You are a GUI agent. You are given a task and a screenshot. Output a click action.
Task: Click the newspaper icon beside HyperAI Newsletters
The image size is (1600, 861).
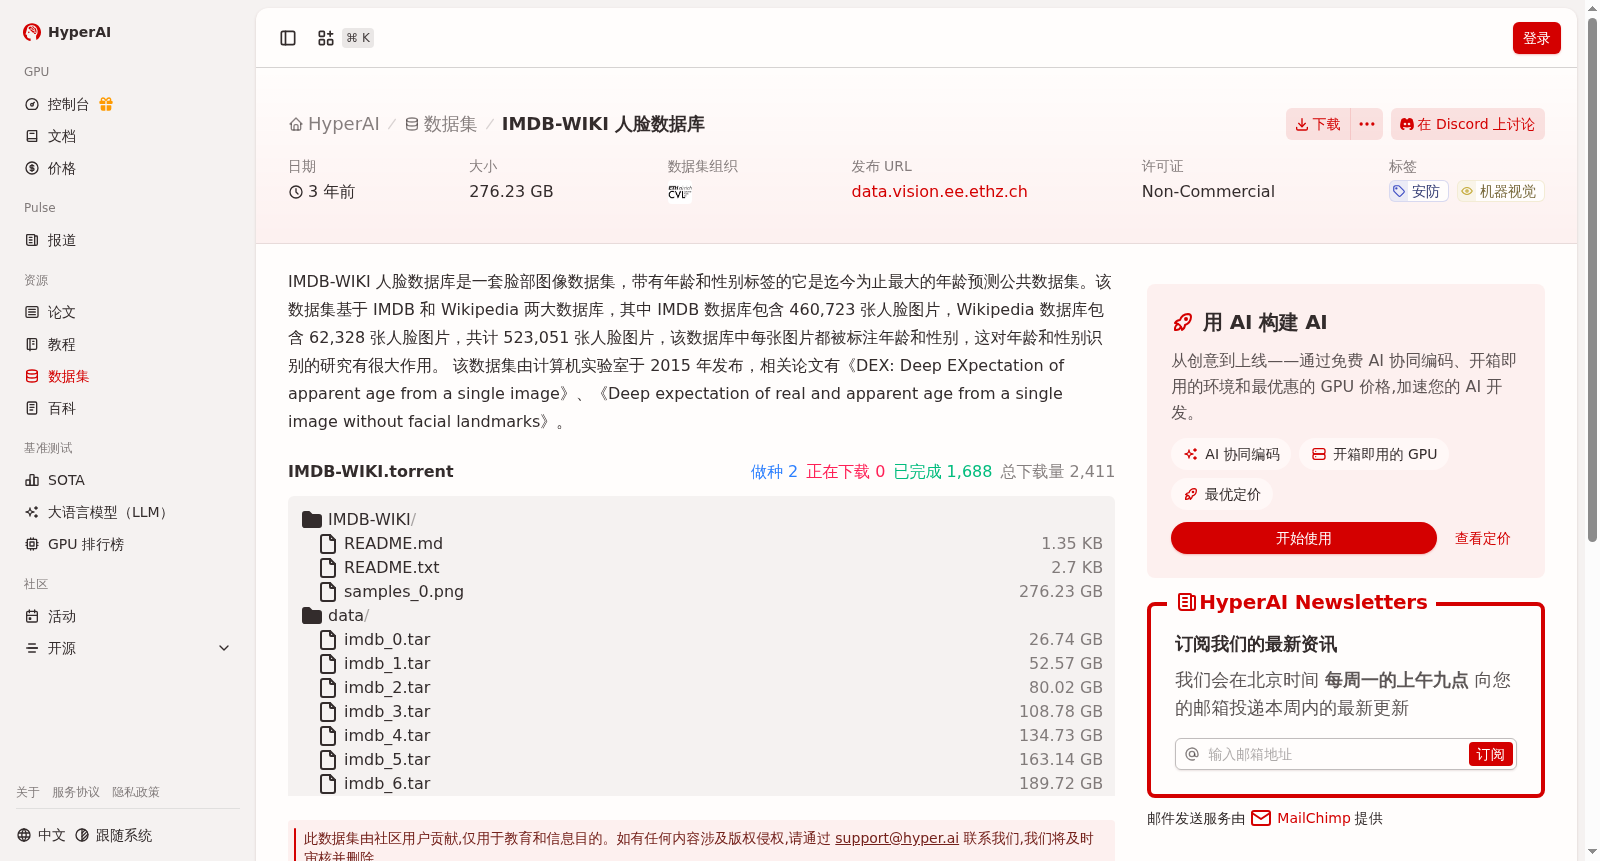click(1187, 602)
